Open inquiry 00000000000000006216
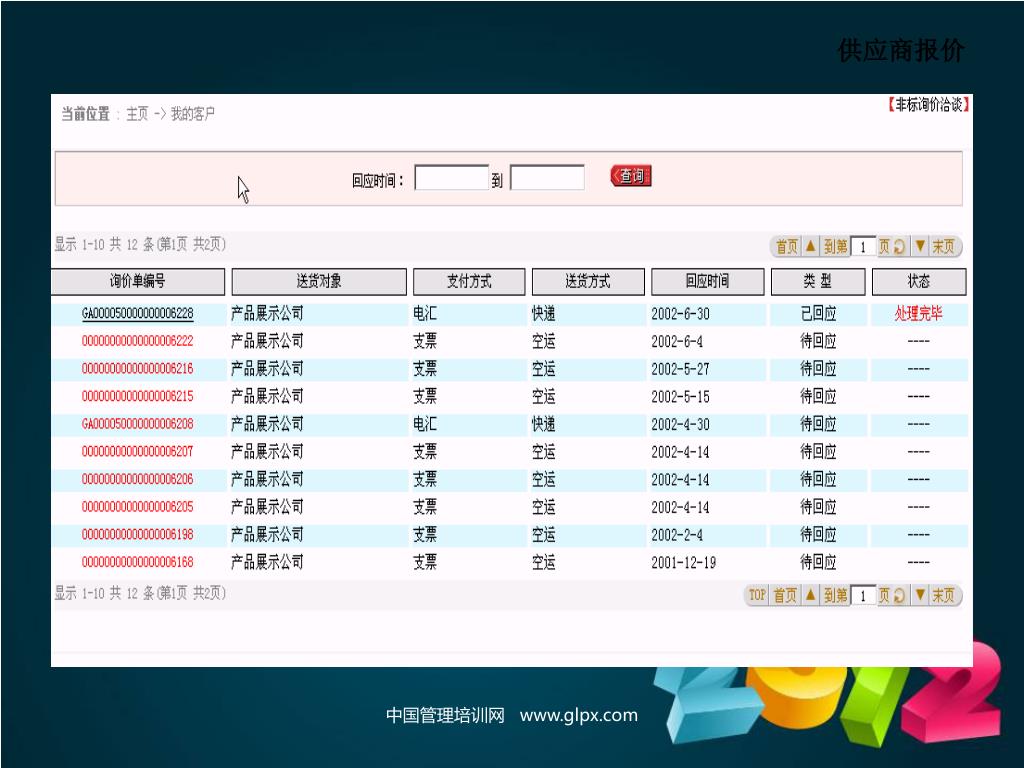The width and height of the screenshot is (1024, 768). 138,368
